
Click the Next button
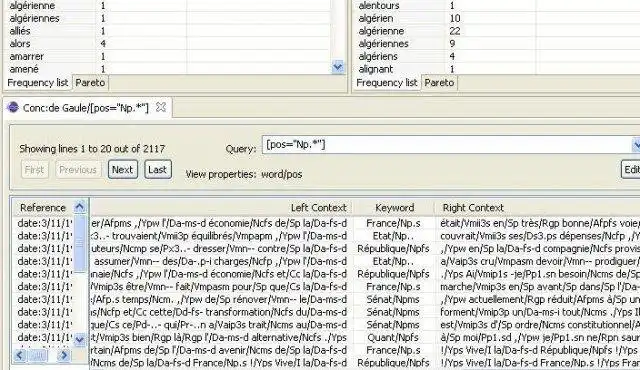tap(122, 169)
